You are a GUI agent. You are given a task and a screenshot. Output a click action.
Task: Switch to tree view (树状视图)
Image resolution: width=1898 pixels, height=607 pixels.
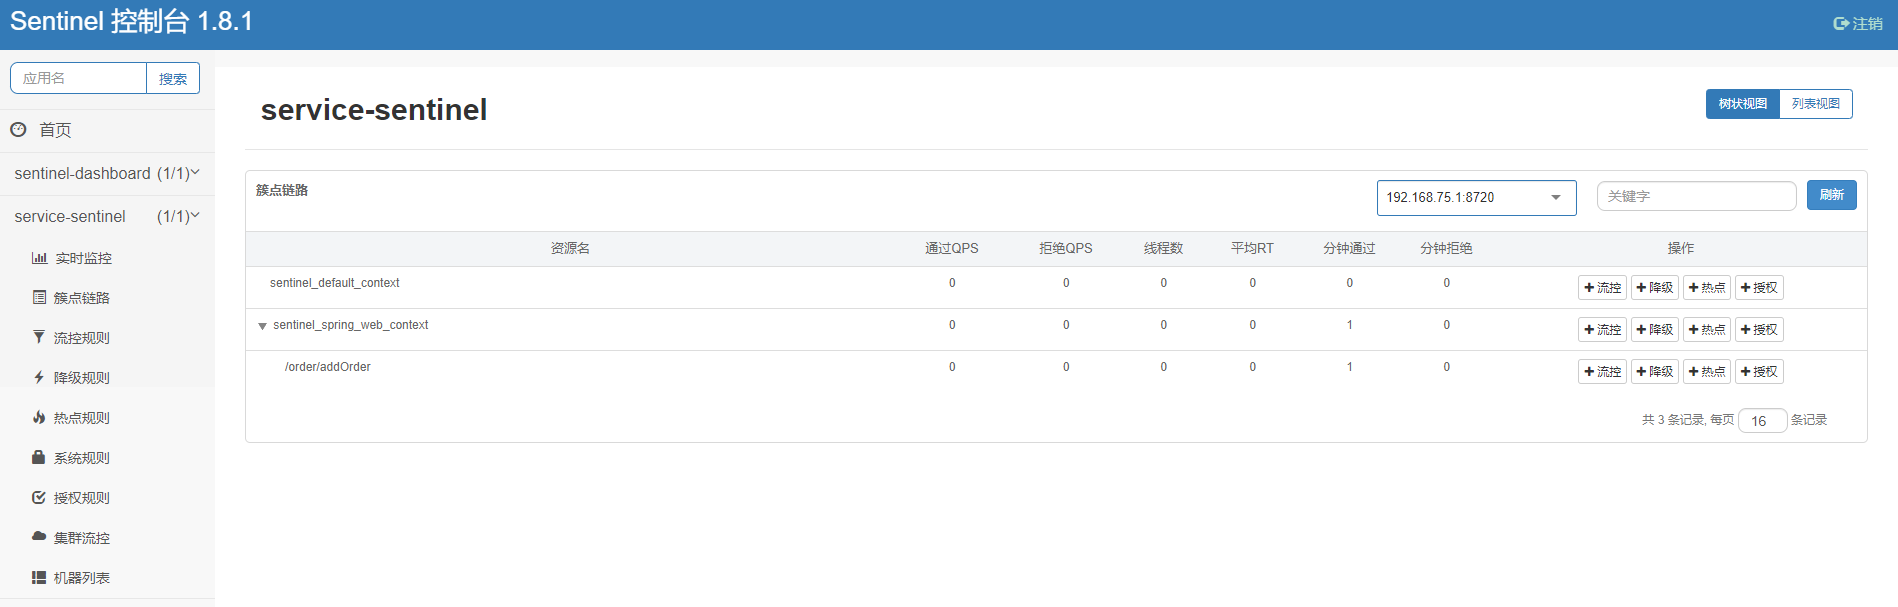(1742, 104)
